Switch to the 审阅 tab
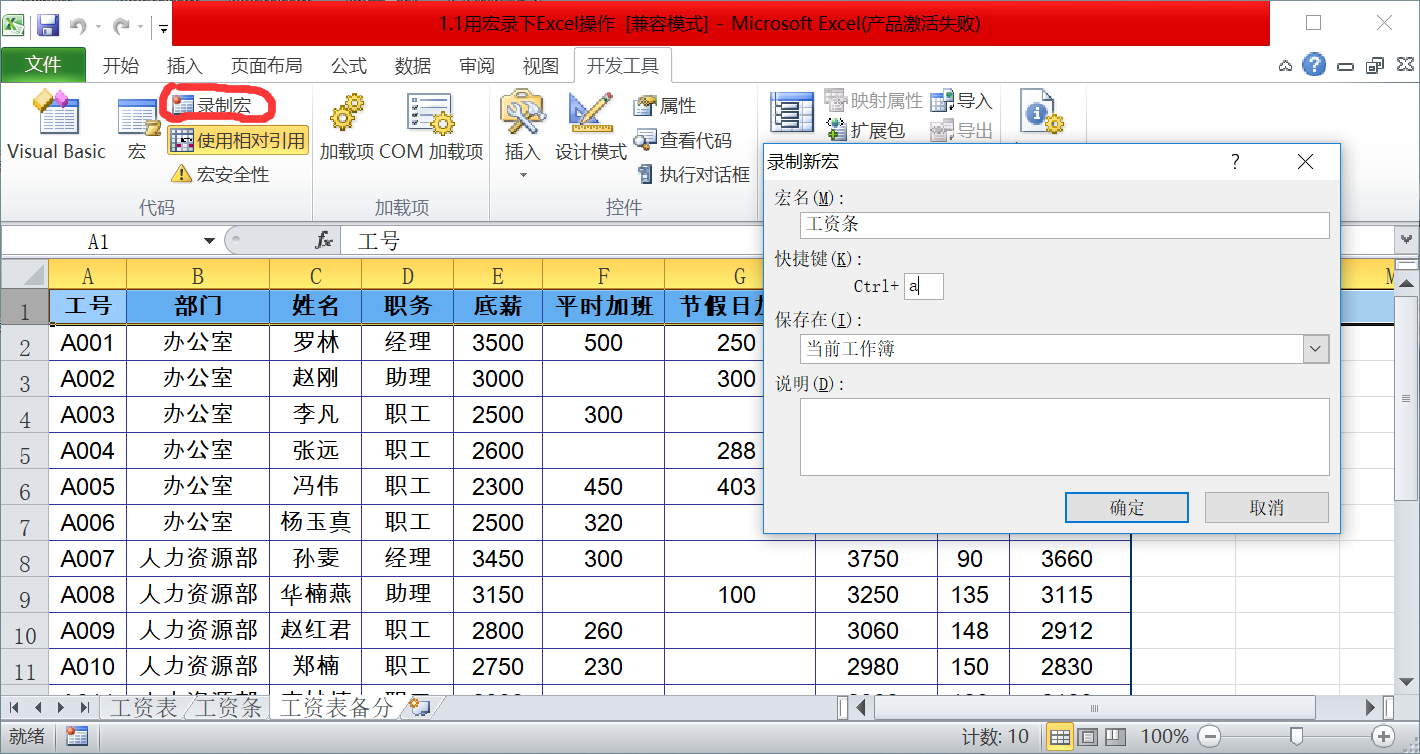 click(477, 66)
